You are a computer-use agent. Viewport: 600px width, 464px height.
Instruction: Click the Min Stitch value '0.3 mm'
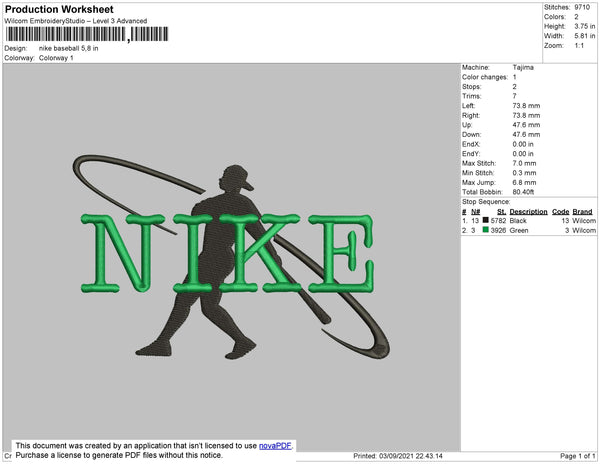(x=524, y=173)
